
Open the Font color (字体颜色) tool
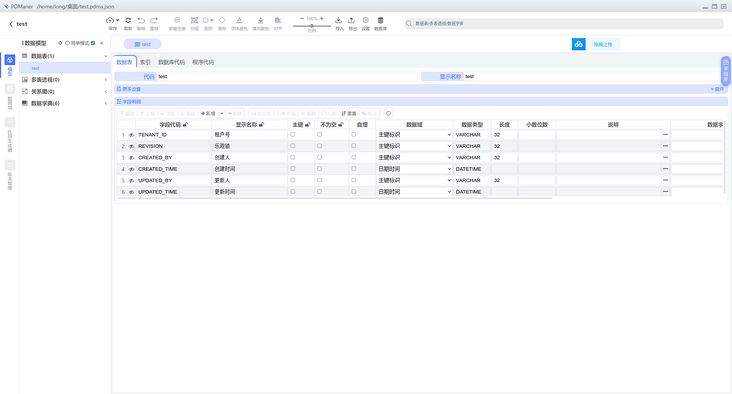pyautogui.click(x=239, y=20)
